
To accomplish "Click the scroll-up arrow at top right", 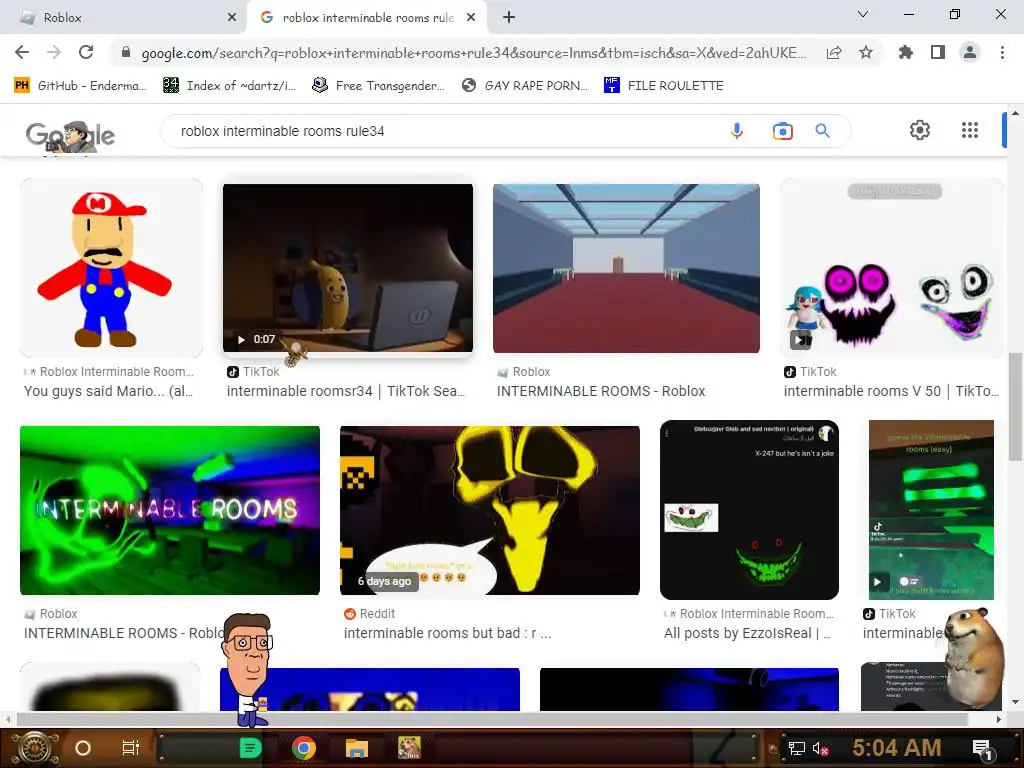I will pyautogui.click(x=1016, y=113).
